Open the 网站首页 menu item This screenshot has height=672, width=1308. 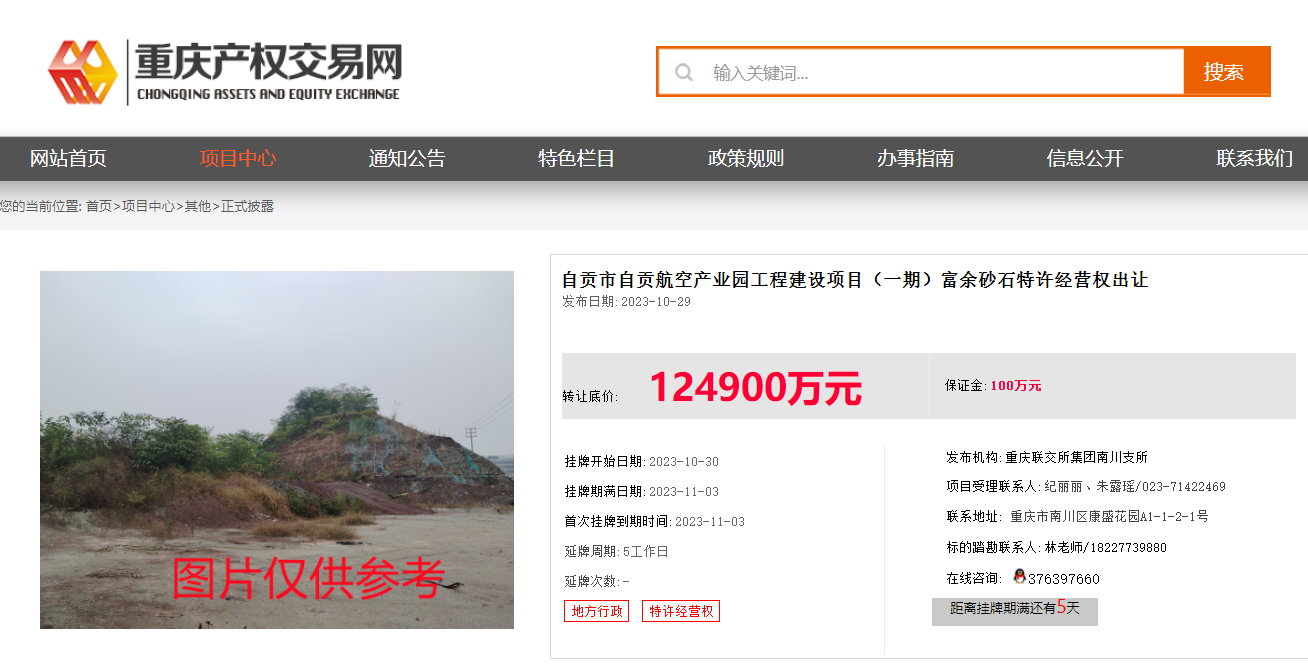(68, 158)
